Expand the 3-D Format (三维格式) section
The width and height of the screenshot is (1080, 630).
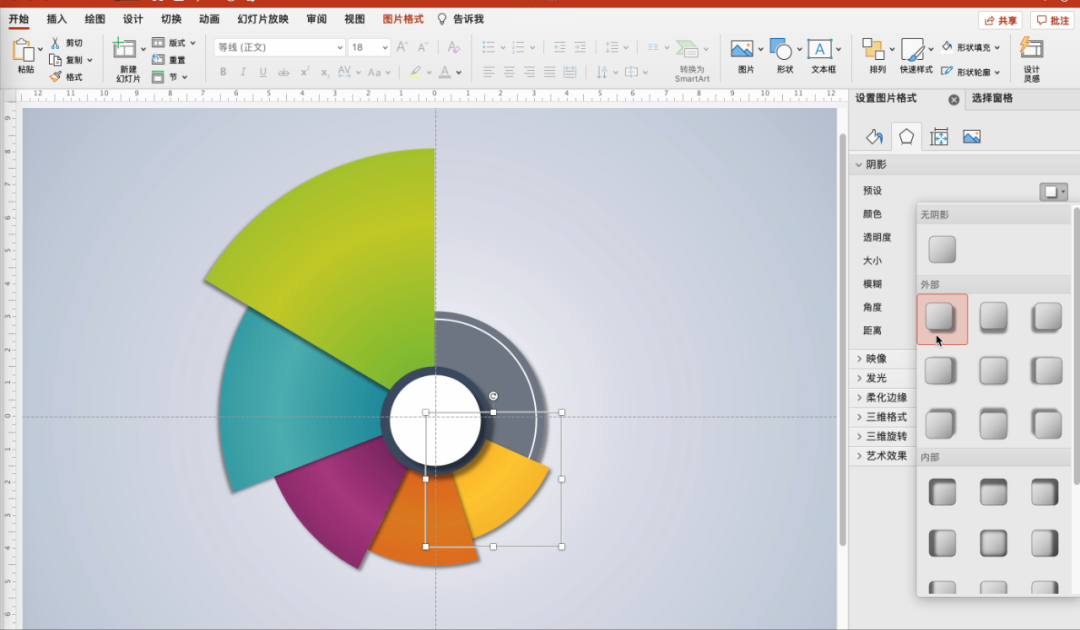859,417
